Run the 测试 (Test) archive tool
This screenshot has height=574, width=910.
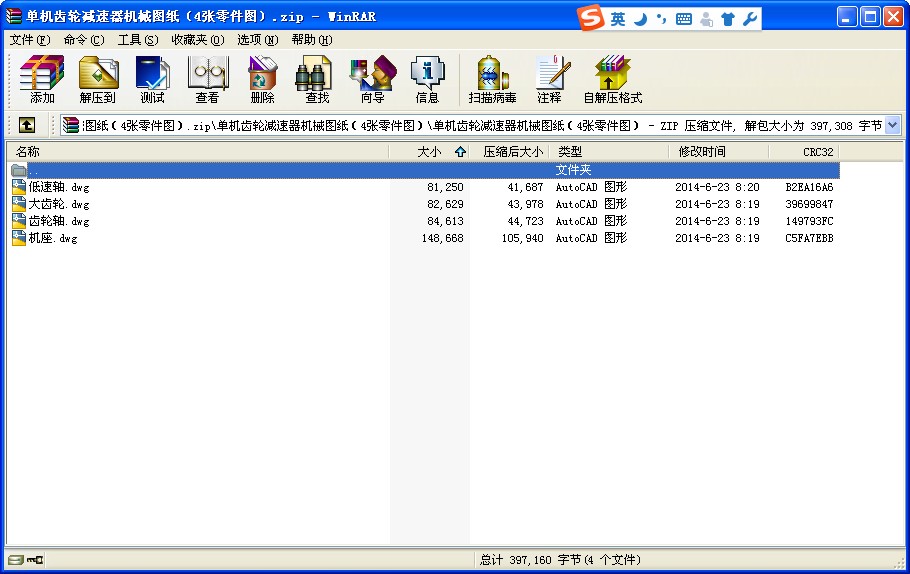tap(152, 80)
